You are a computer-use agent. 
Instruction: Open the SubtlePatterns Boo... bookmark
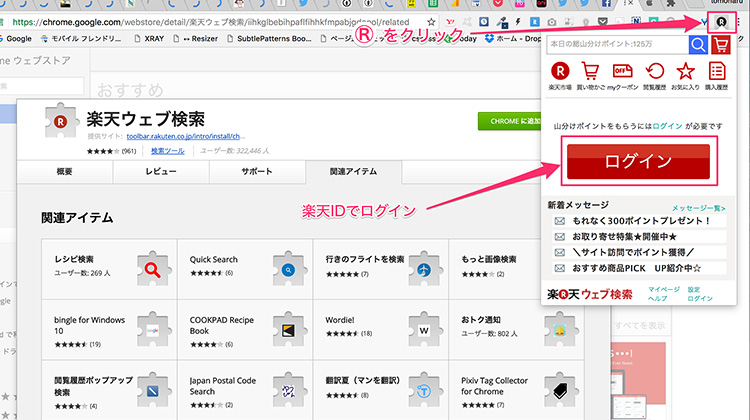pyautogui.click(x=269, y=39)
